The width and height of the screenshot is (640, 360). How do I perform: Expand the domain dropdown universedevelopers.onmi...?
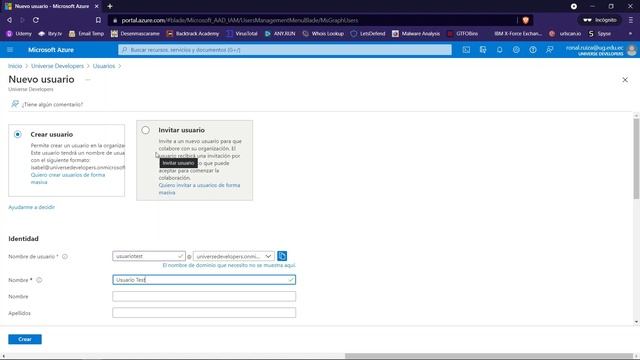[x=234, y=256]
